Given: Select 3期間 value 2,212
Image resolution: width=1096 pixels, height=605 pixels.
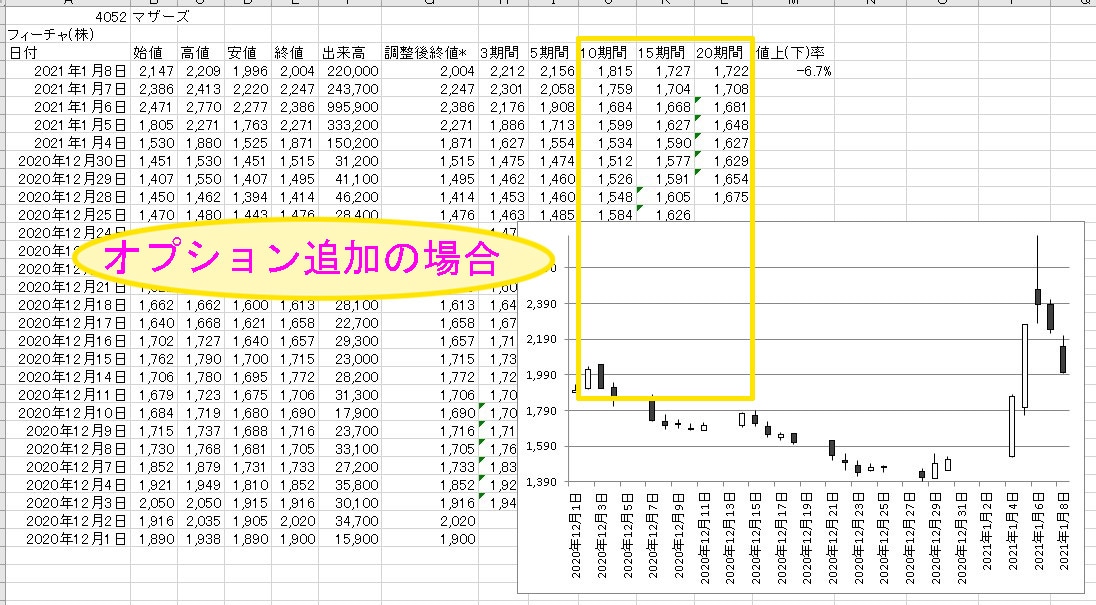Looking at the screenshot, I should (503, 71).
